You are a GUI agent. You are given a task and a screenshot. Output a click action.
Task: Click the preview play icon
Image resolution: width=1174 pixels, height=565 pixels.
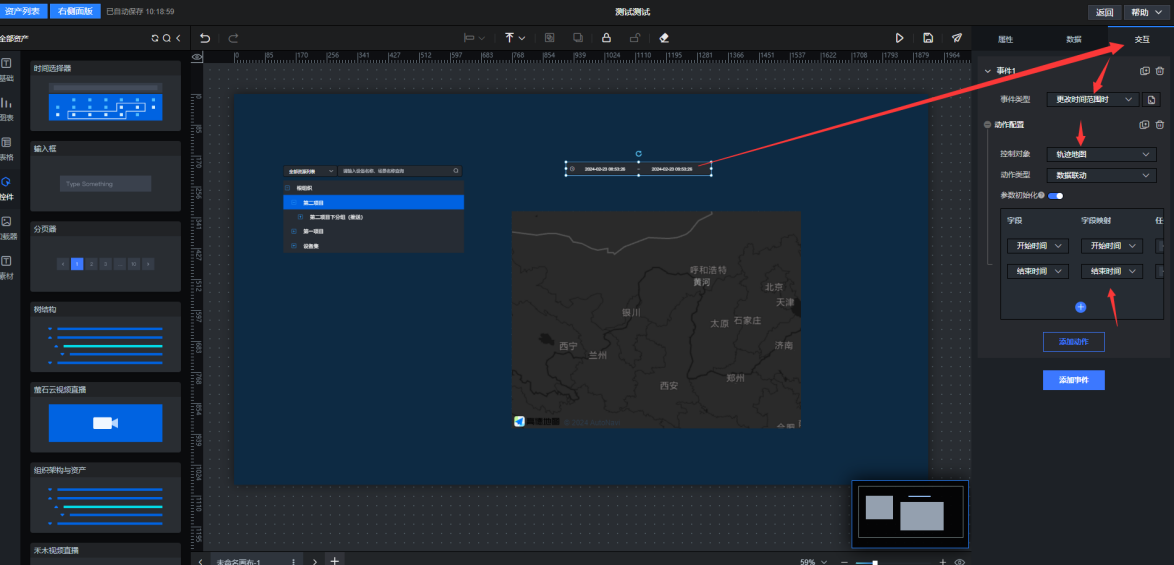click(899, 38)
